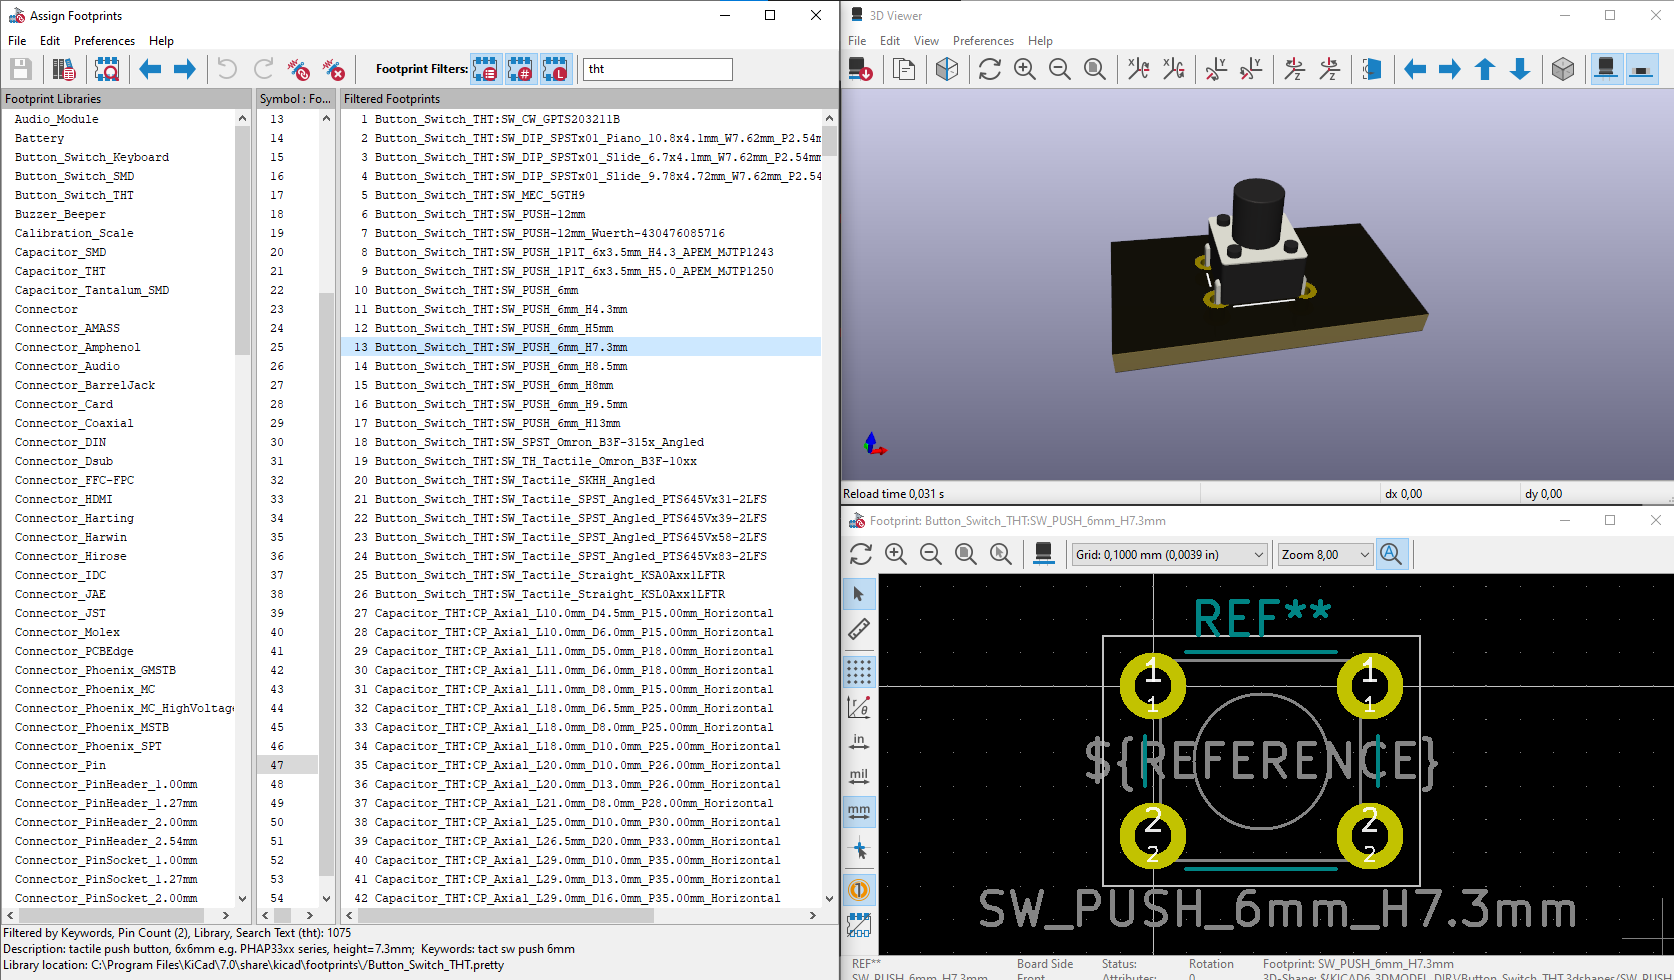
Task: Rotate the 3D model clockwise around Z
Action: pyautogui.click(x=1294, y=69)
